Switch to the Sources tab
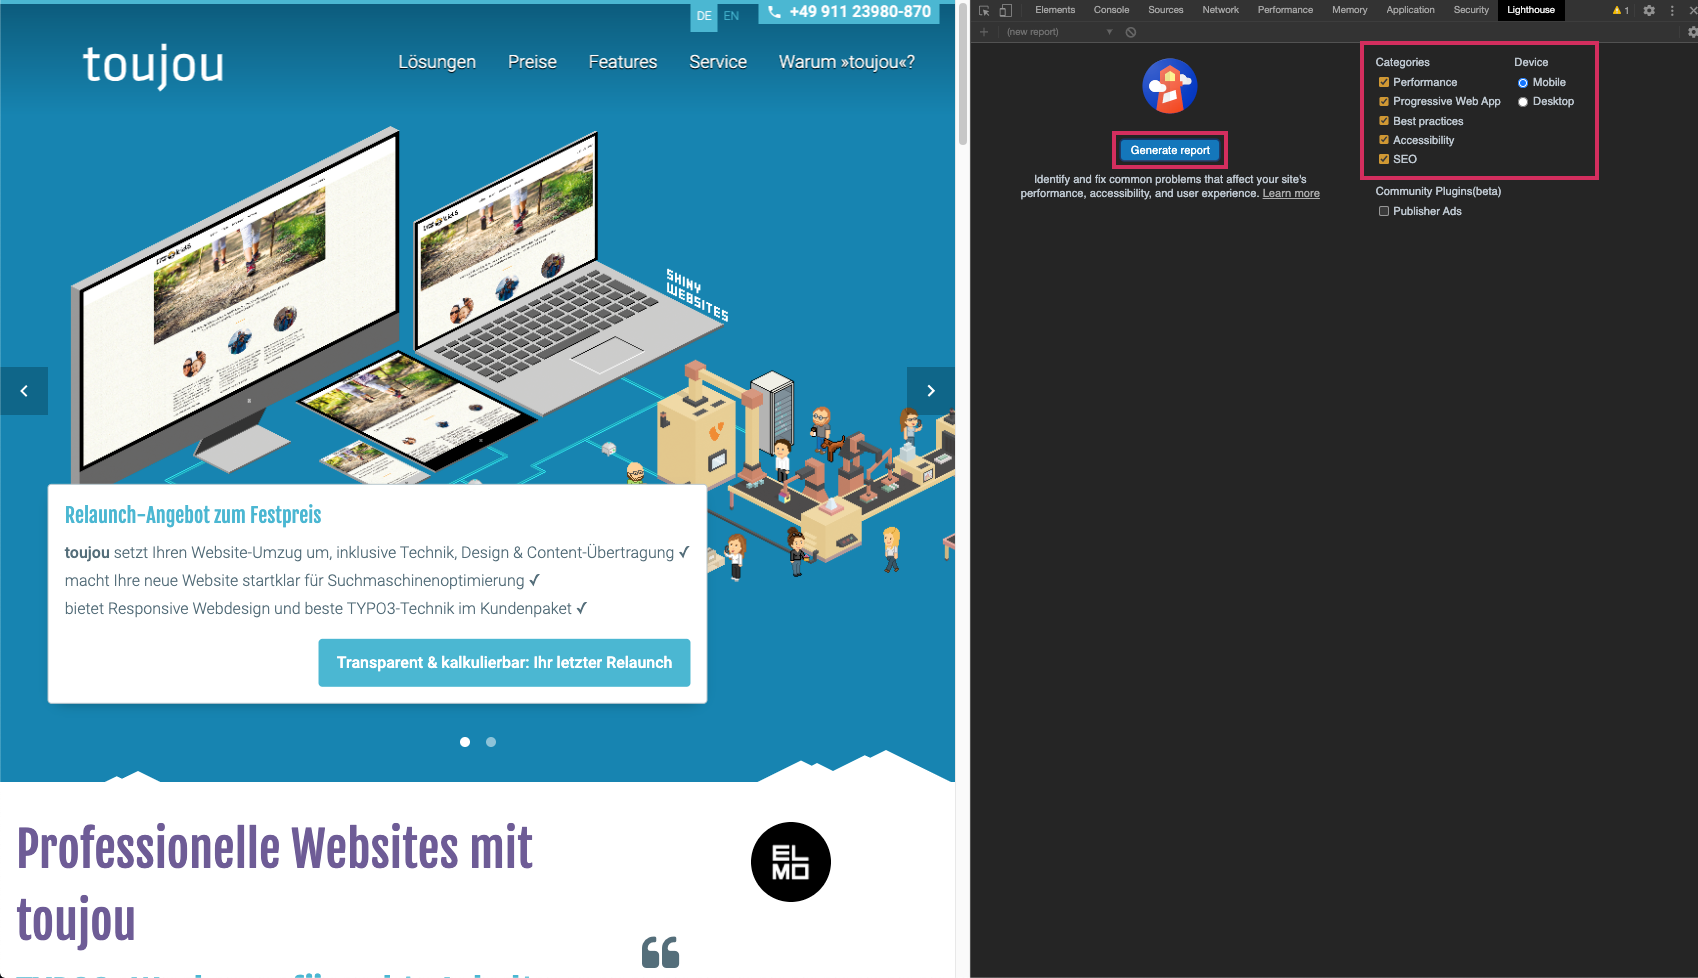This screenshot has height=978, width=1698. 1166,10
